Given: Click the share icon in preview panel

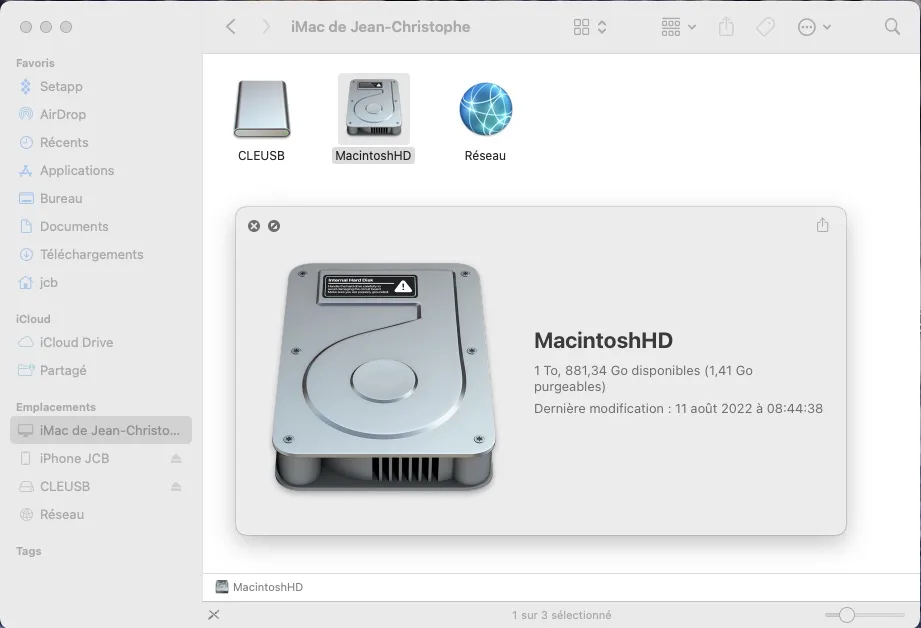Looking at the screenshot, I should pyautogui.click(x=822, y=225).
